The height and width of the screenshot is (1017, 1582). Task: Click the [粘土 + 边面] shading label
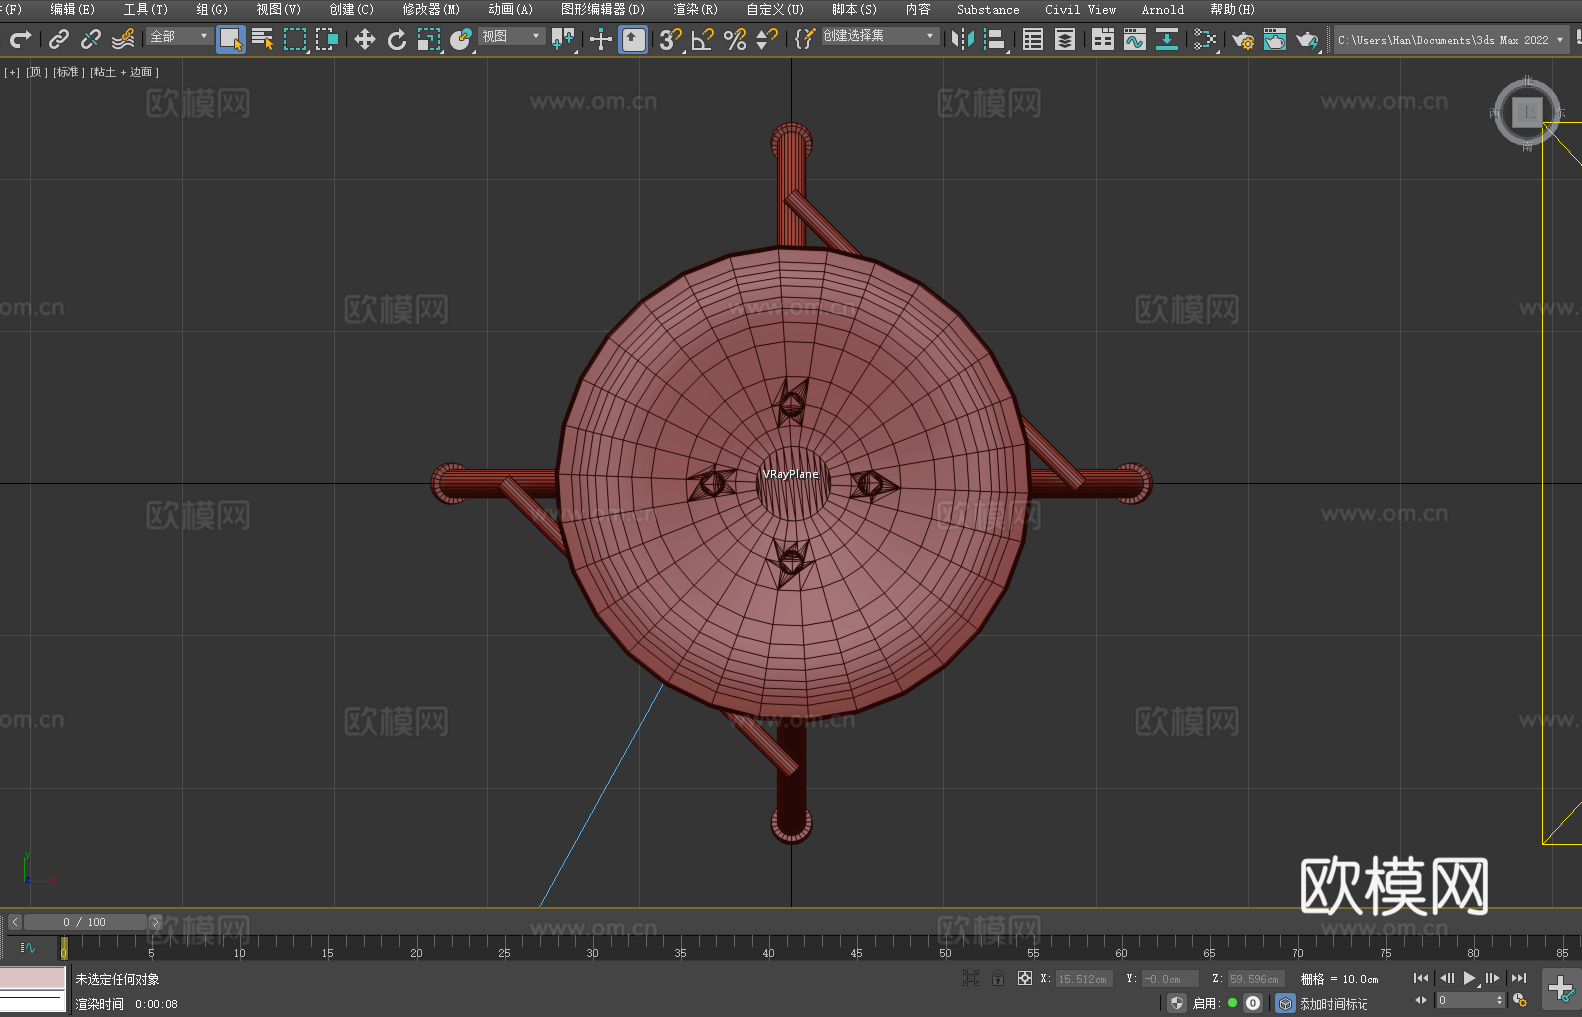point(125,72)
